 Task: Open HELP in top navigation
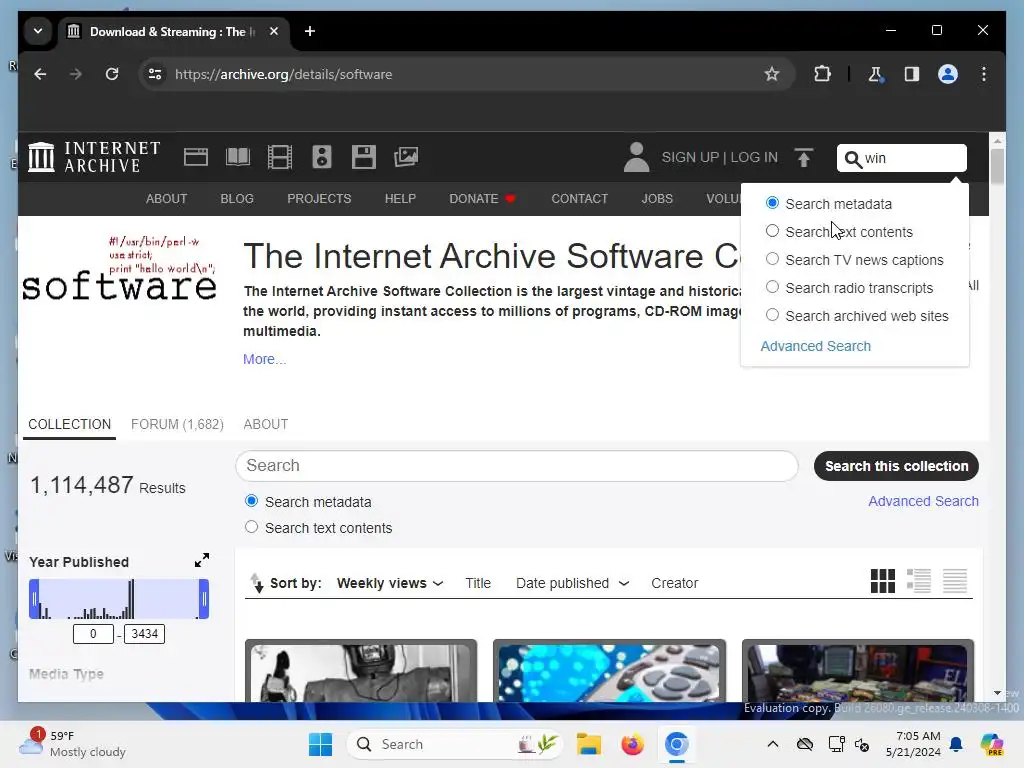(400, 199)
